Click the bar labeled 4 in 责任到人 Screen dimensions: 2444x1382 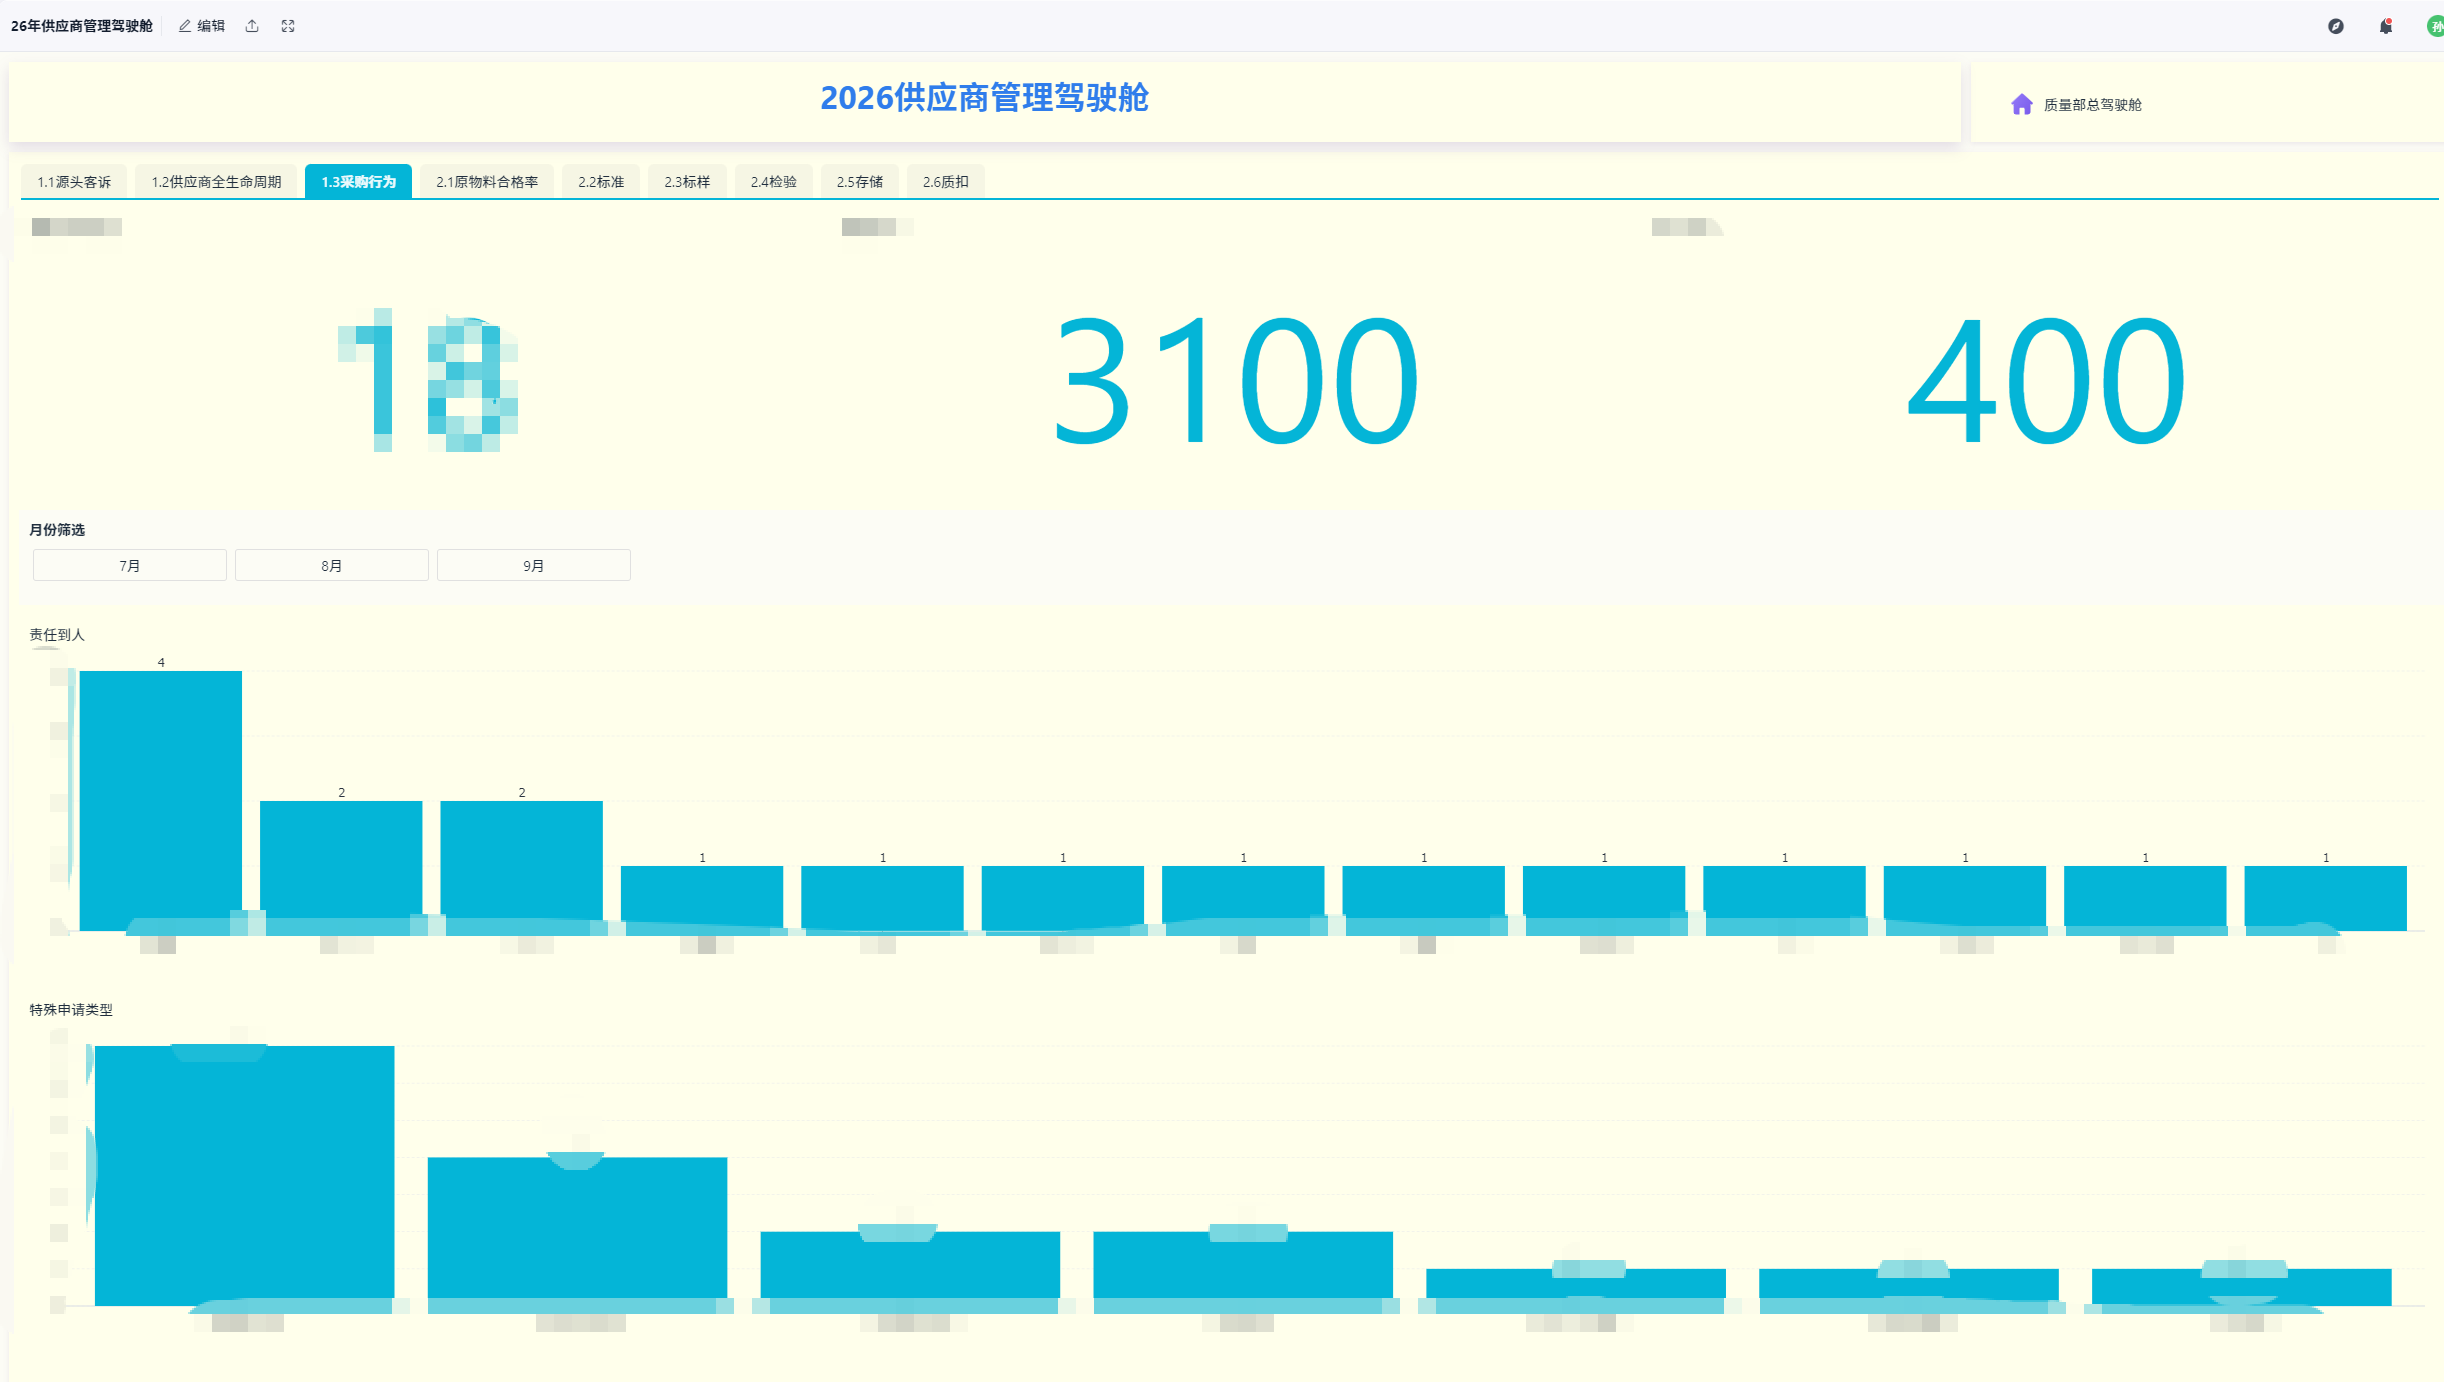tap(161, 800)
